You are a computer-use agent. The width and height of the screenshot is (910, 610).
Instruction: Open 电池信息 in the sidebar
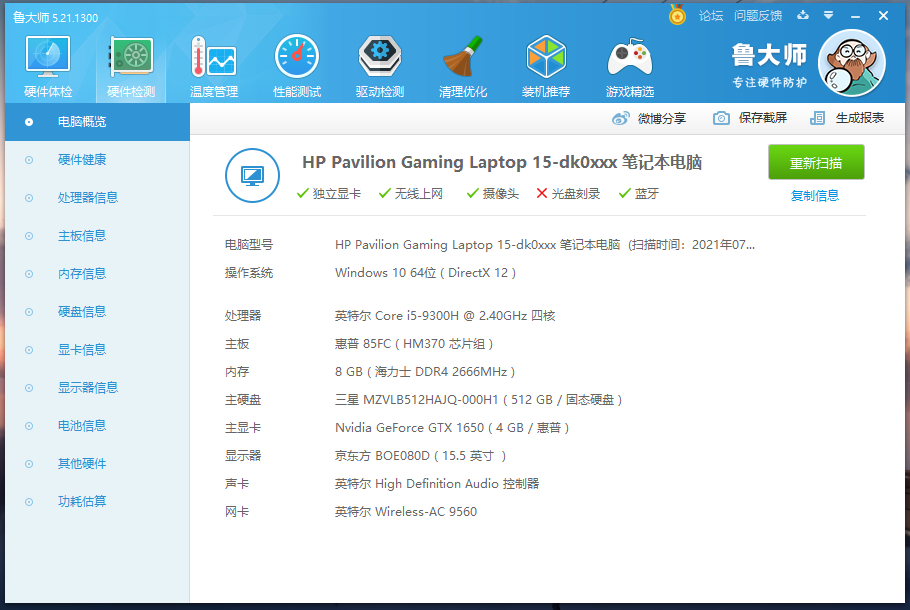point(98,426)
